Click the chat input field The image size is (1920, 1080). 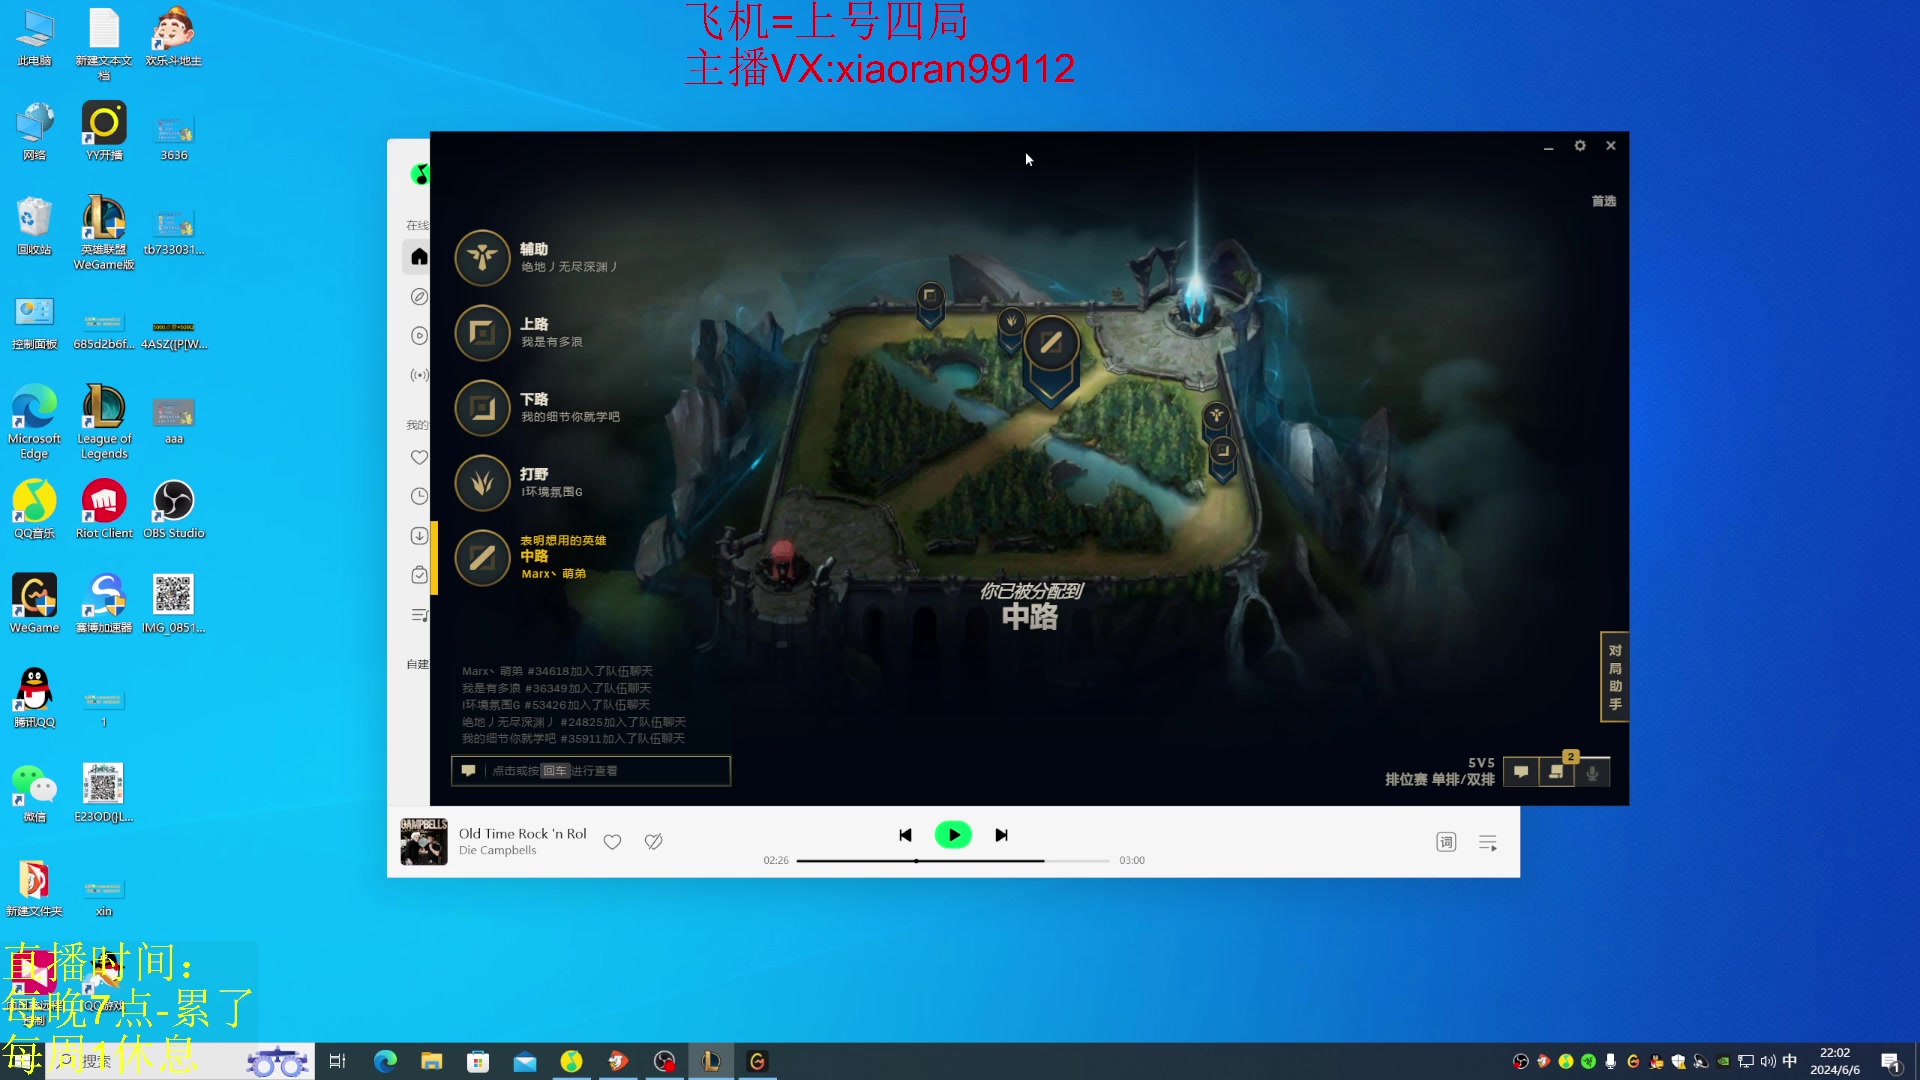(600, 771)
